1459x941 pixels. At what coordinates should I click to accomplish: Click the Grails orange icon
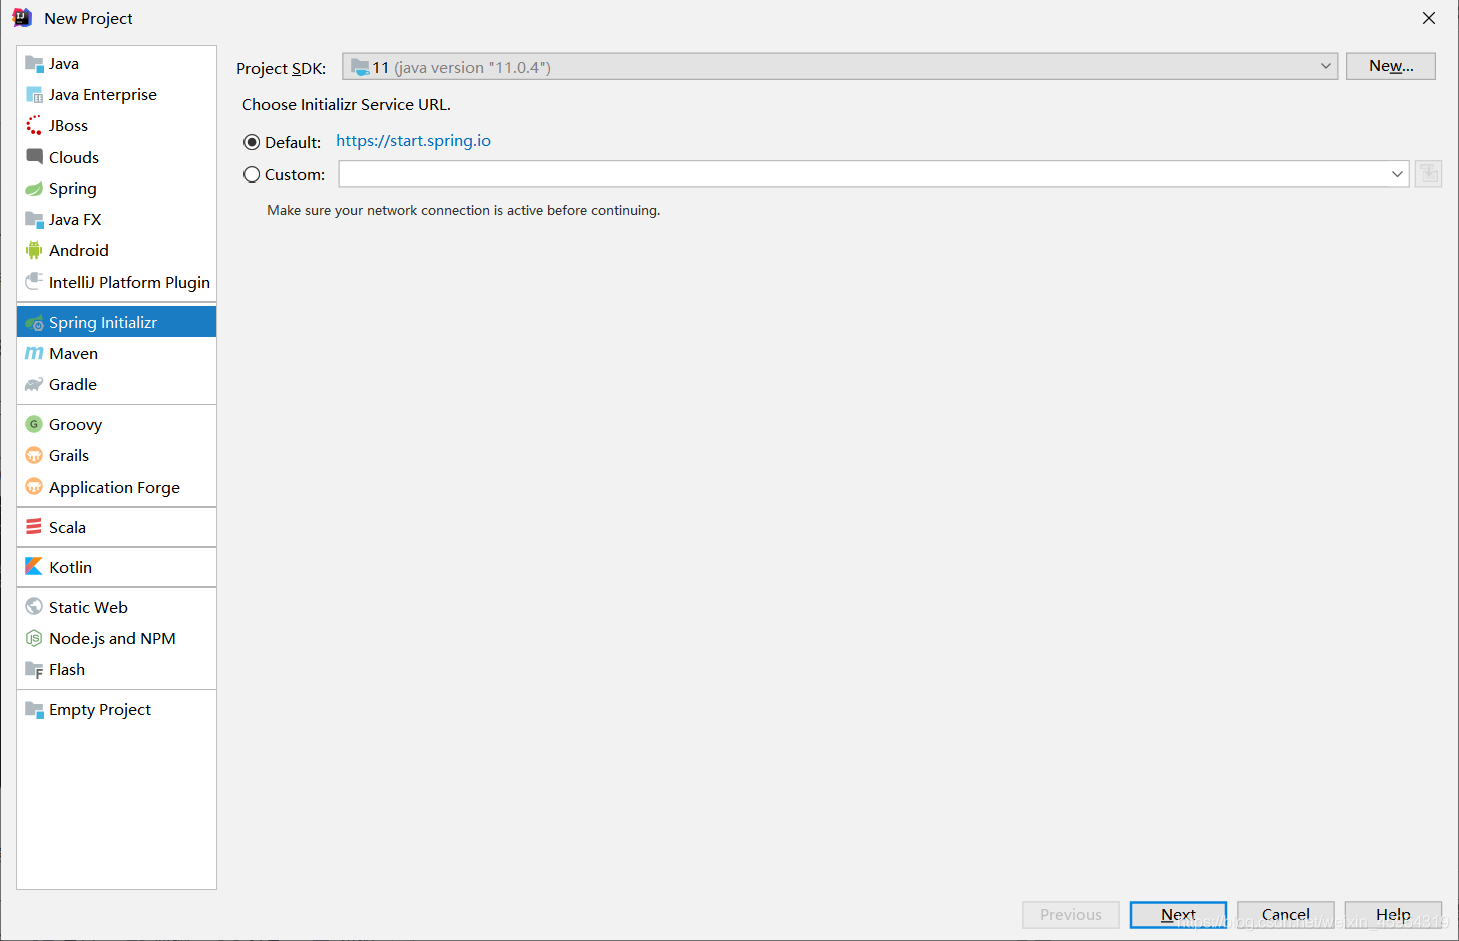tap(34, 456)
